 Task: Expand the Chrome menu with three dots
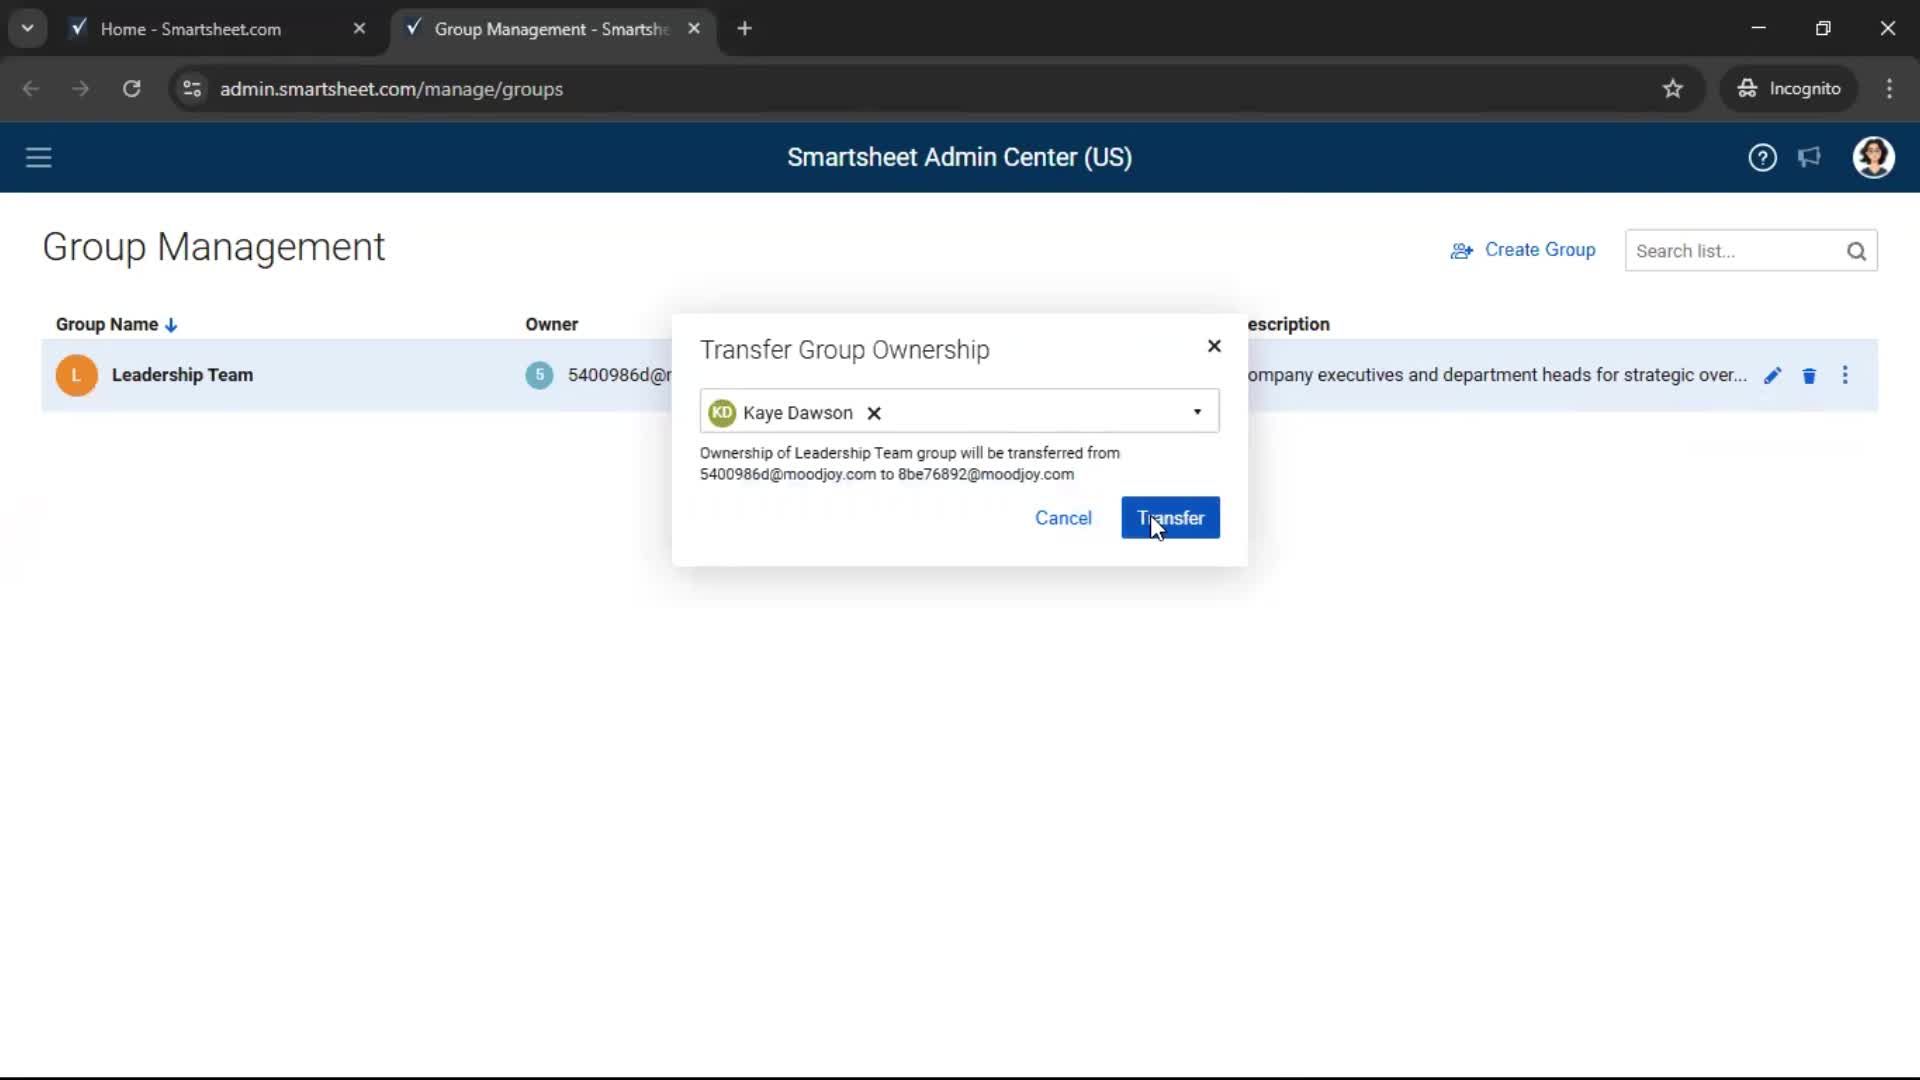[1890, 89]
